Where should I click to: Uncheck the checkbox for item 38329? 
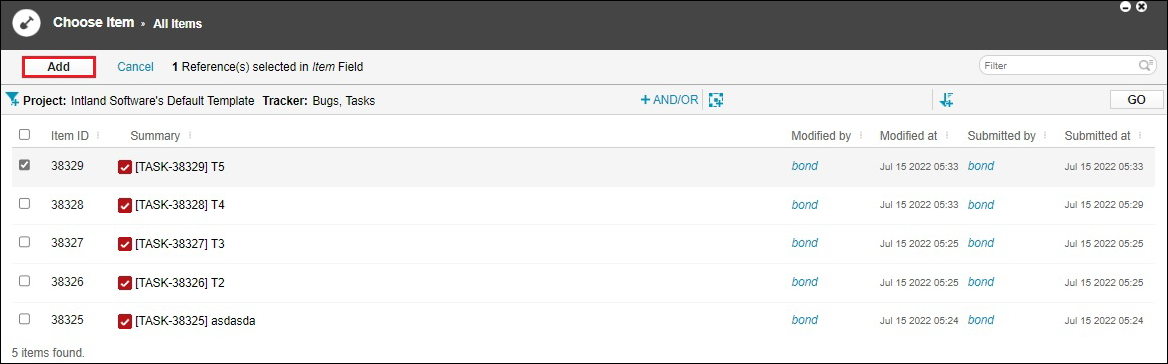[x=25, y=165]
